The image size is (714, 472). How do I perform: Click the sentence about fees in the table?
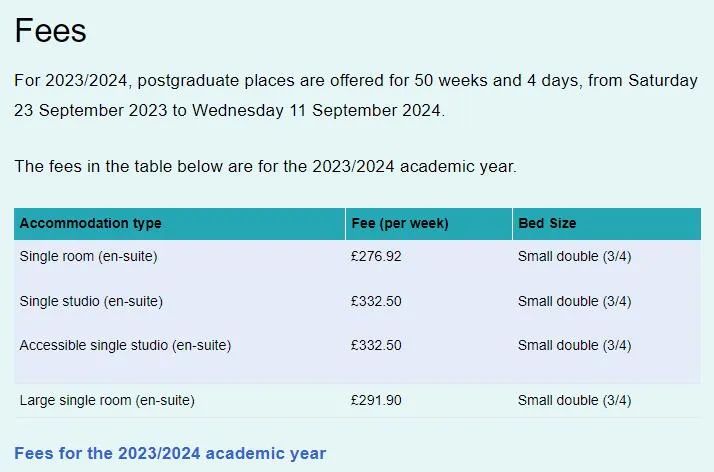click(x=265, y=166)
